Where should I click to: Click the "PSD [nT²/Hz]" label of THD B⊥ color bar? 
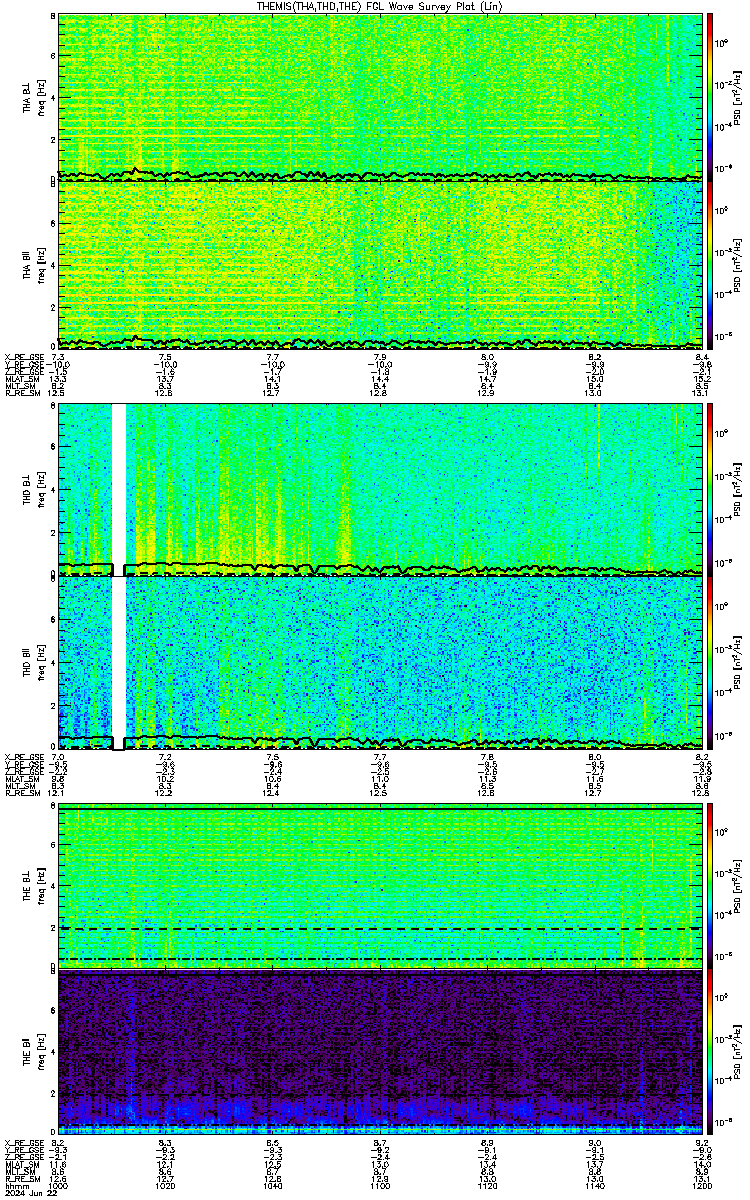coord(738,490)
